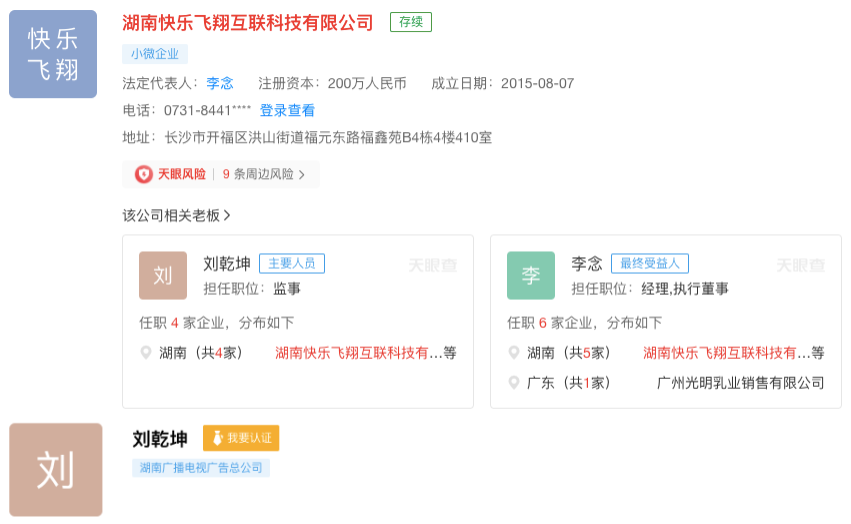This screenshot has height=524, width=851.
Task: Select address 长沙市开福区洪山街道福元东路福鑫苑B4栋4楼410室
Action: (x=328, y=137)
